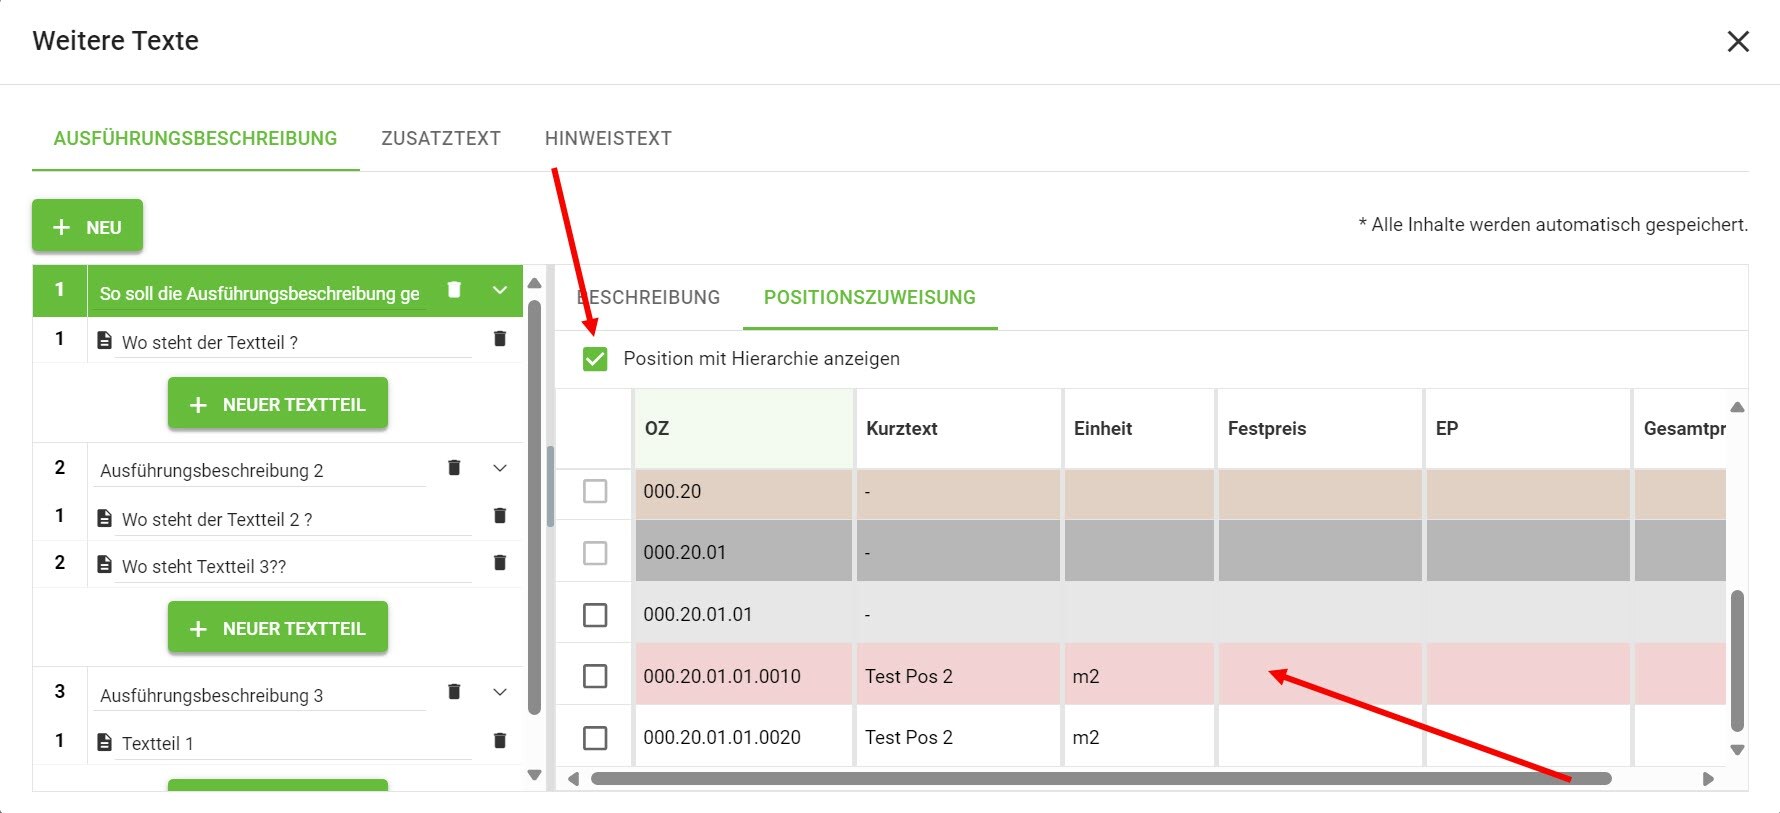Image resolution: width=1780 pixels, height=813 pixels.
Task: Delete the 'Textteil 1' entry
Action: click(x=500, y=741)
